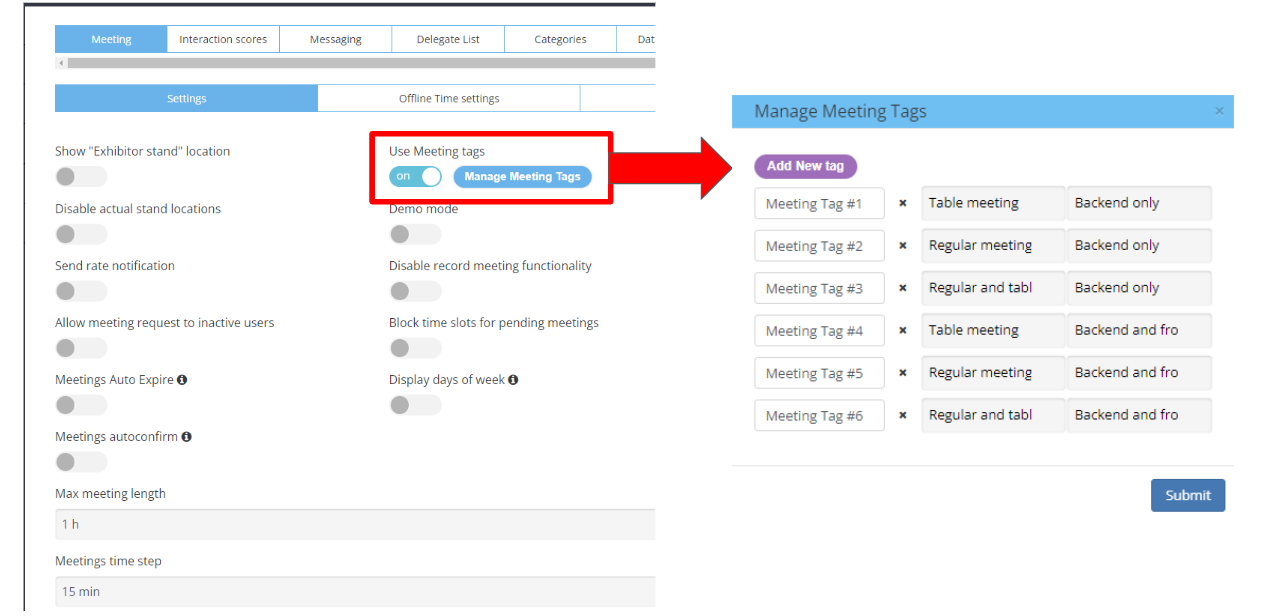
Task: Edit the Meeting Tag #1 name field
Action: pyautogui.click(x=819, y=203)
